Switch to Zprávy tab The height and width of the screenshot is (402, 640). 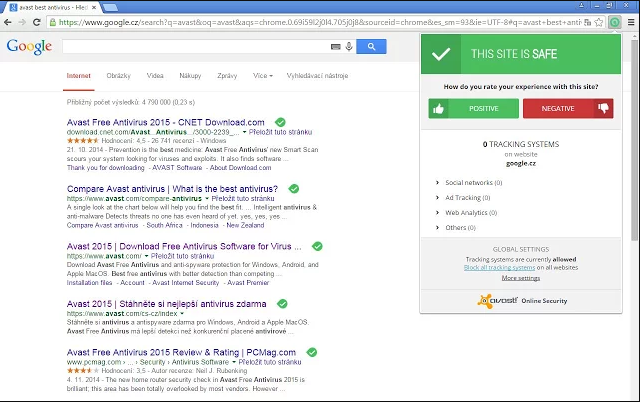click(x=227, y=76)
